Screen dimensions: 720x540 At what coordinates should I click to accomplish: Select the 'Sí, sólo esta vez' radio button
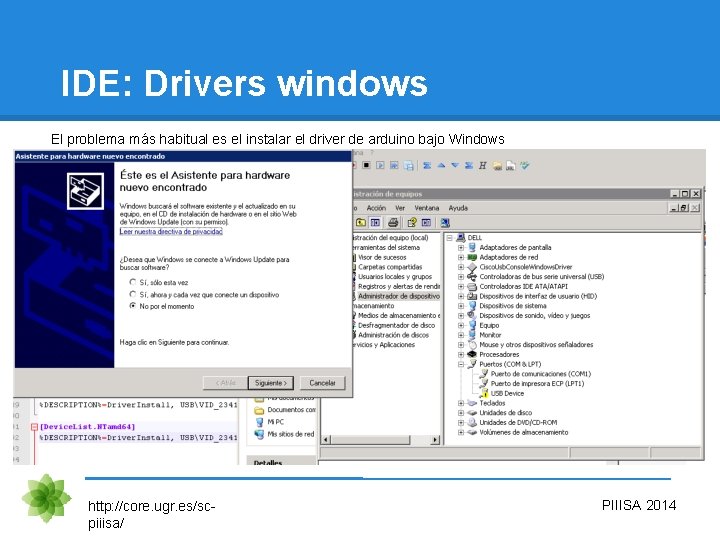pyautogui.click(x=133, y=282)
